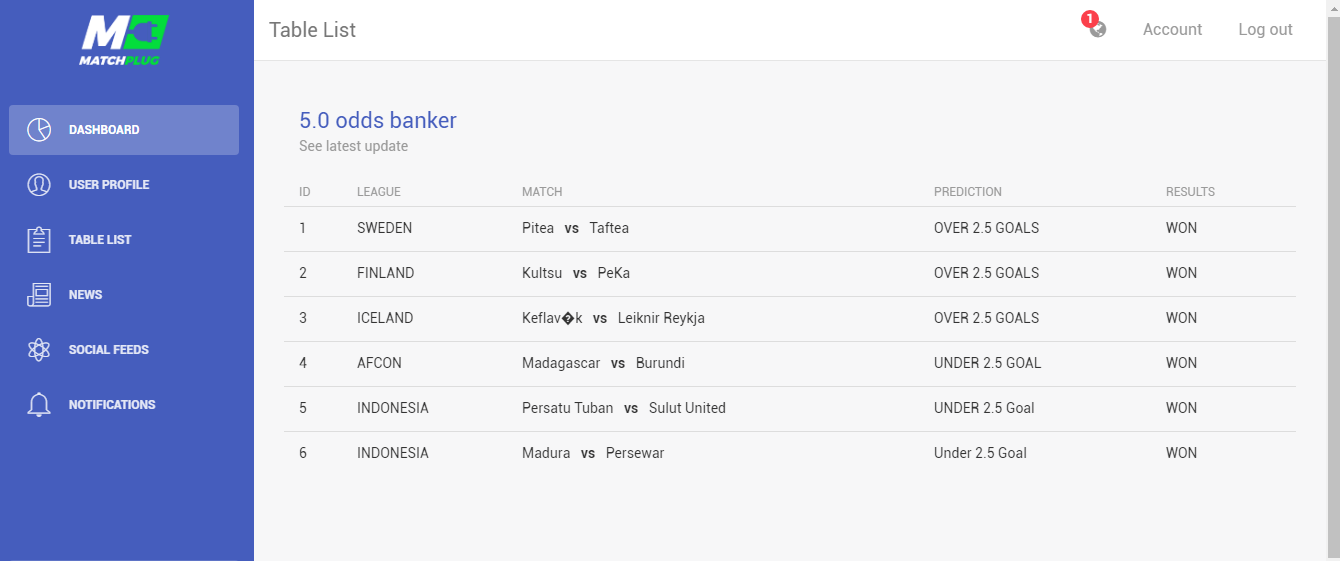This screenshot has height=561, width=1340.
Task: Open the Social Feeds sidebar label
Action: coord(109,350)
